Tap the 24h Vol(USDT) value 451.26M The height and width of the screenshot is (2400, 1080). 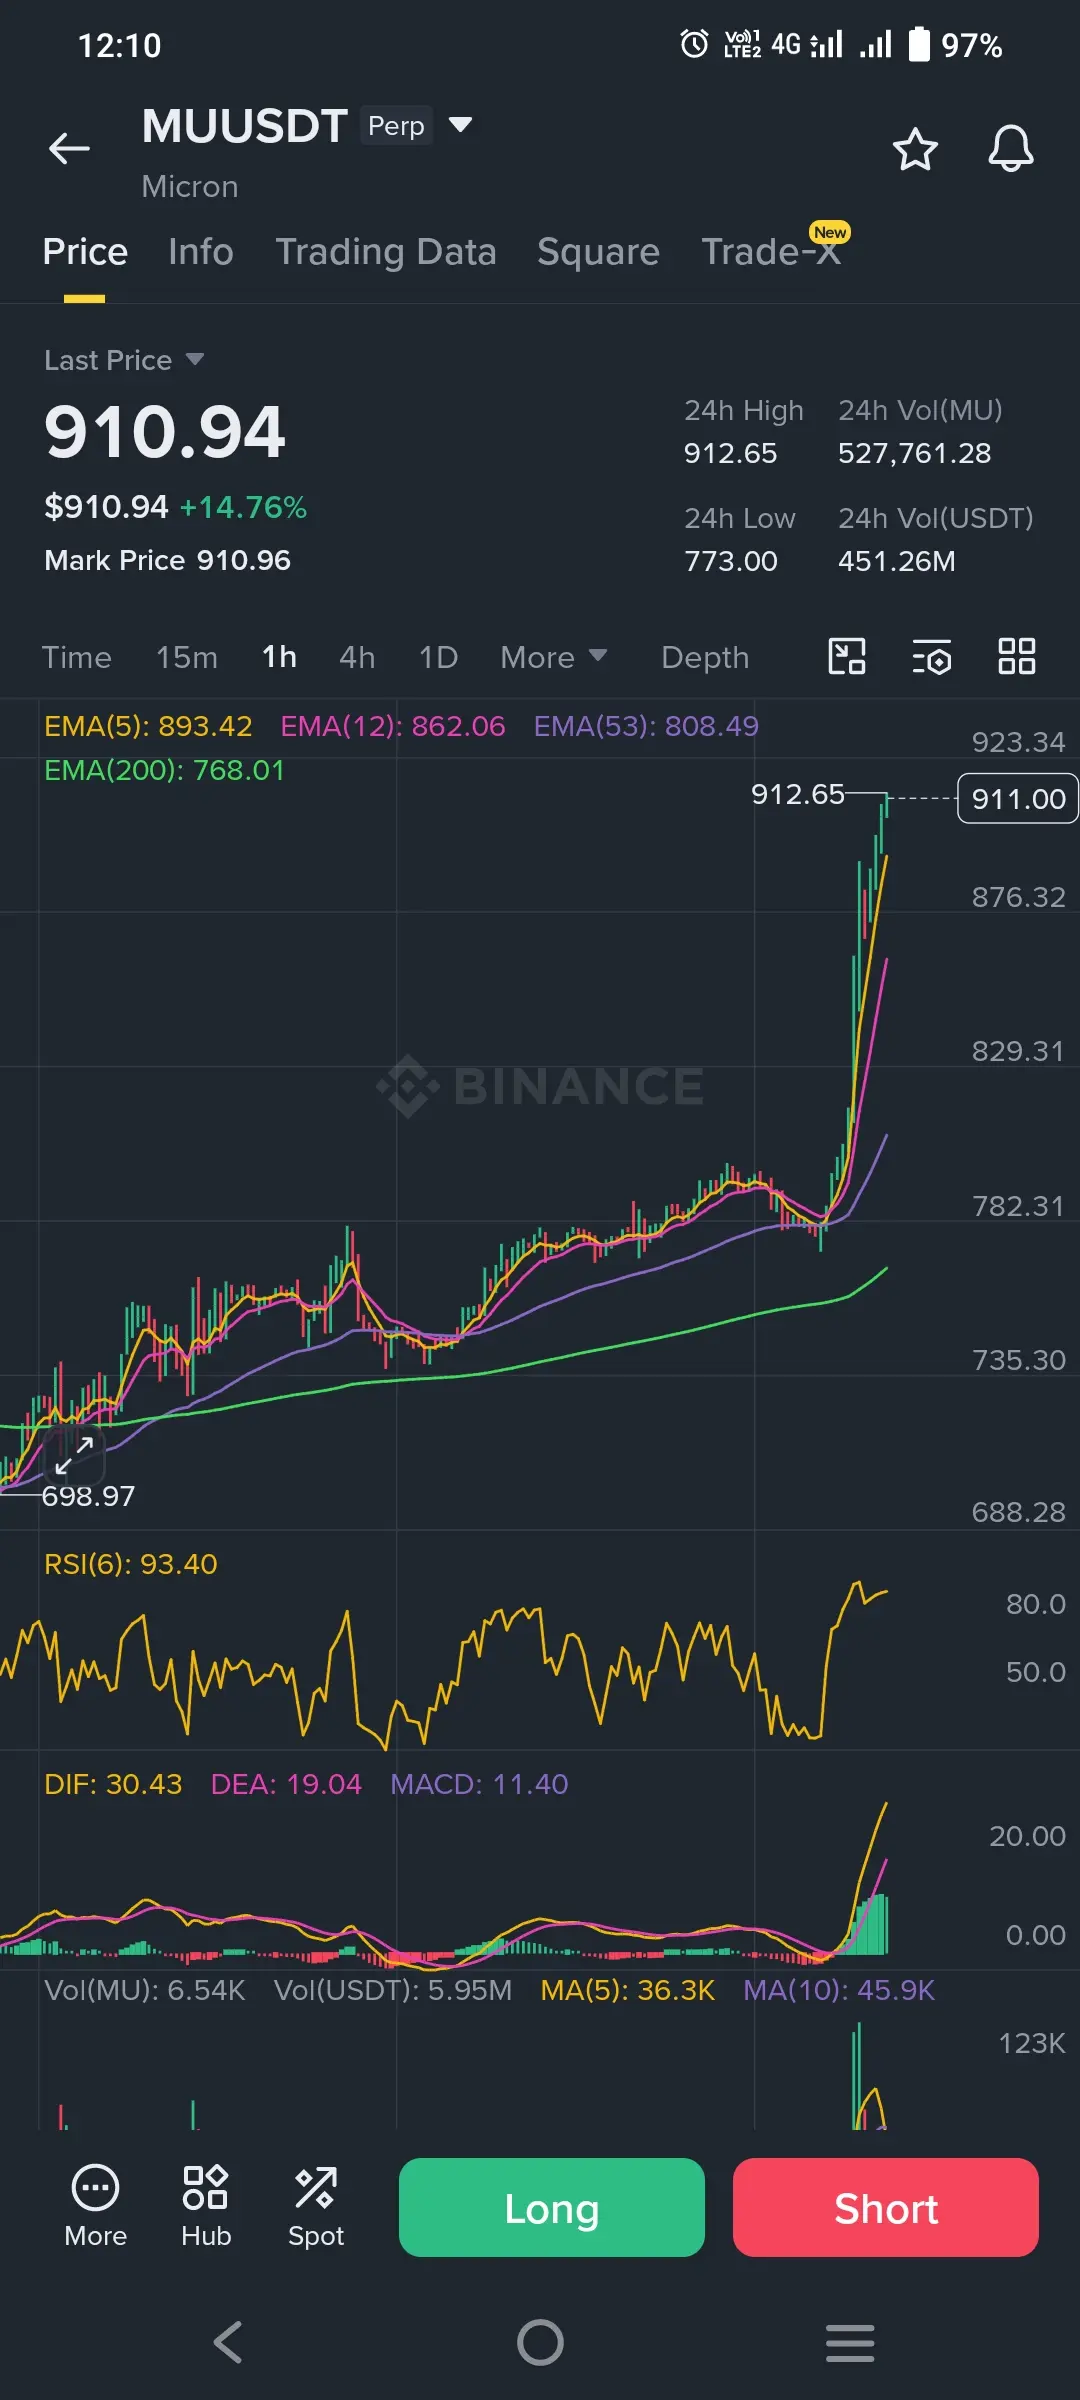pyautogui.click(x=897, y=561)
